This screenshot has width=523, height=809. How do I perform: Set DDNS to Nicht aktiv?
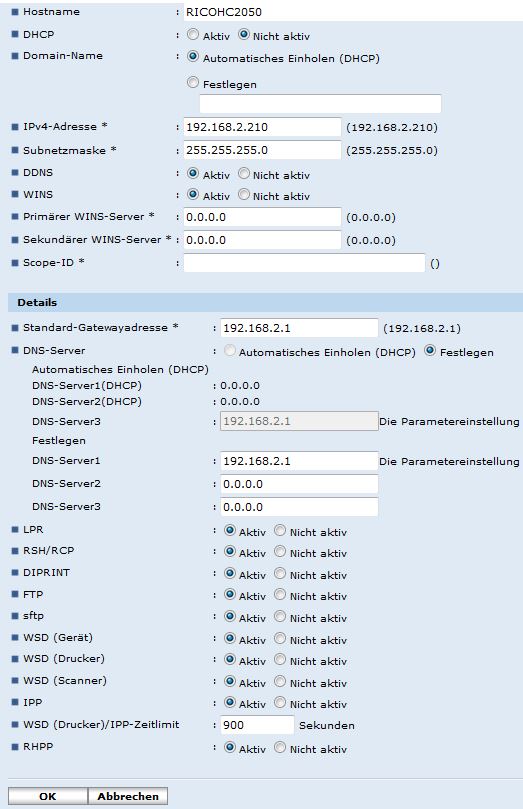244,173
